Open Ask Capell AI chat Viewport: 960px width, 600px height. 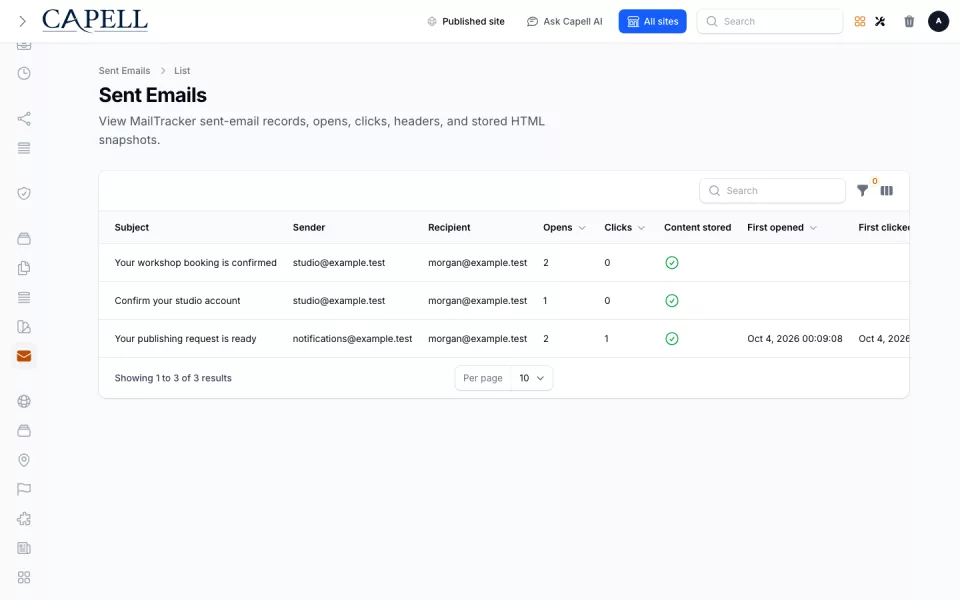(564, 21)
